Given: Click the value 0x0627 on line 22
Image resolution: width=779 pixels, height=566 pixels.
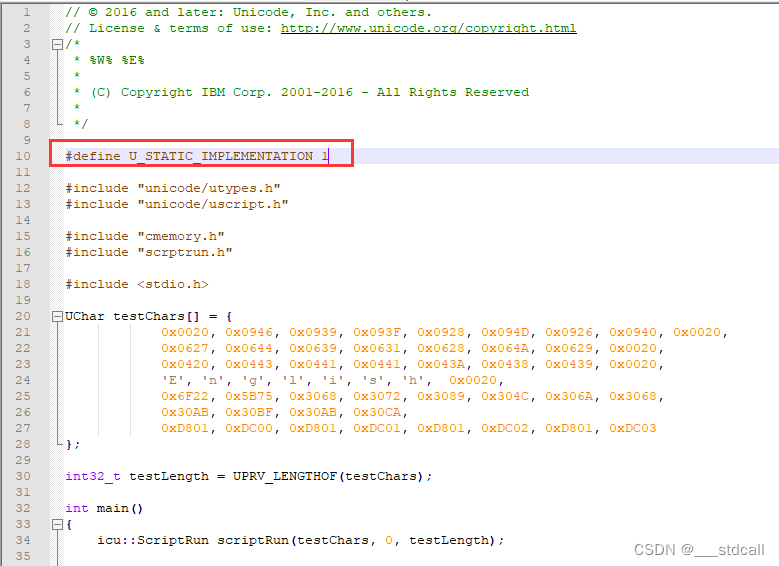Looking at the screenshot, I should coord(185,348).
